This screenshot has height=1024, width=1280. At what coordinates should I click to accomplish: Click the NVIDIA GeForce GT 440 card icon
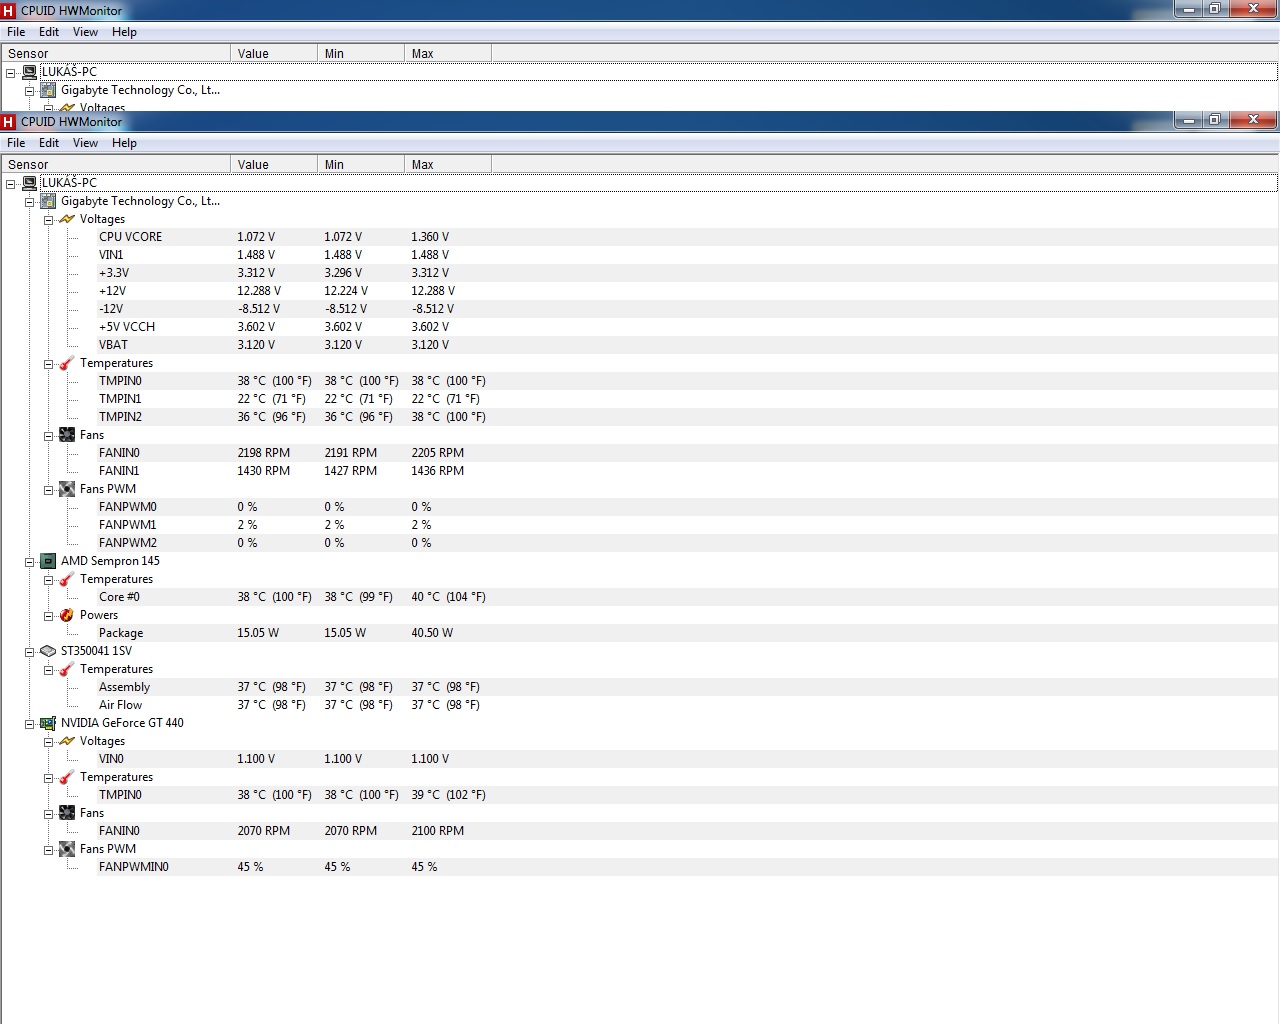tap(48, 723)
